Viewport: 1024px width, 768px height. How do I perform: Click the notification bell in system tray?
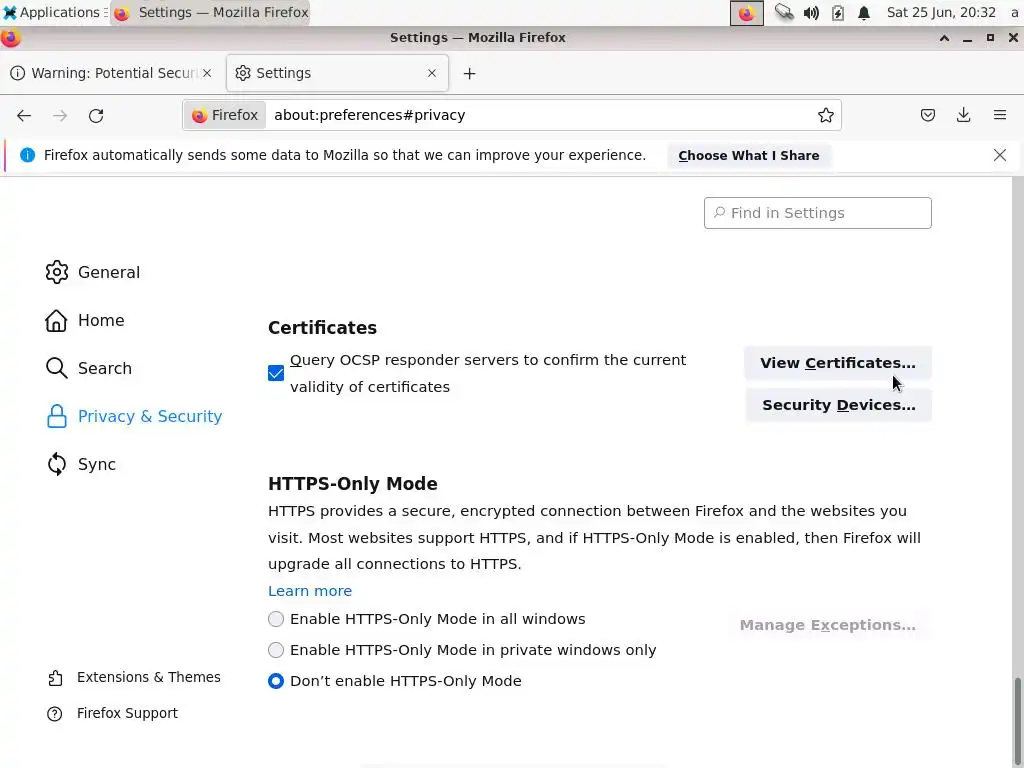click(x=864, y=13)
